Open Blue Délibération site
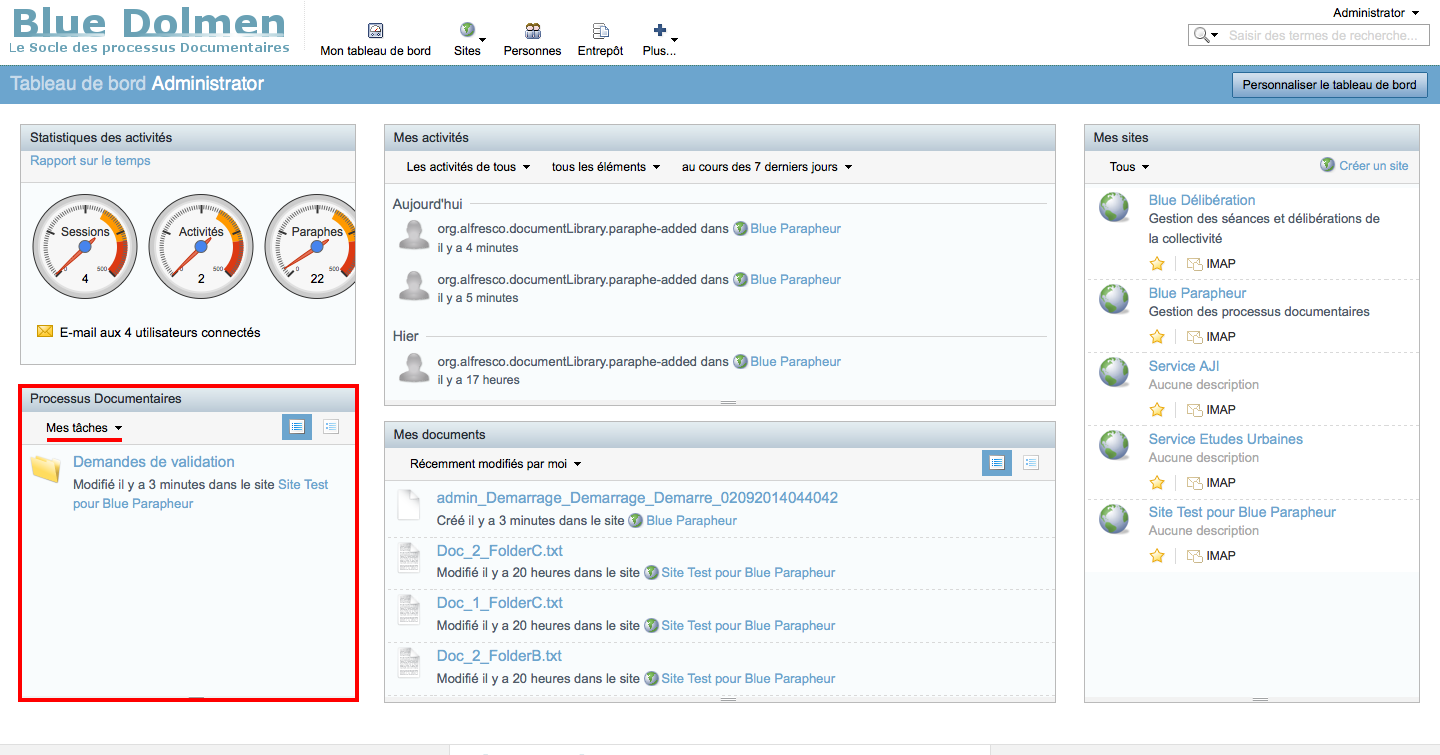 pyautogui.click(x=1202, y=200)
